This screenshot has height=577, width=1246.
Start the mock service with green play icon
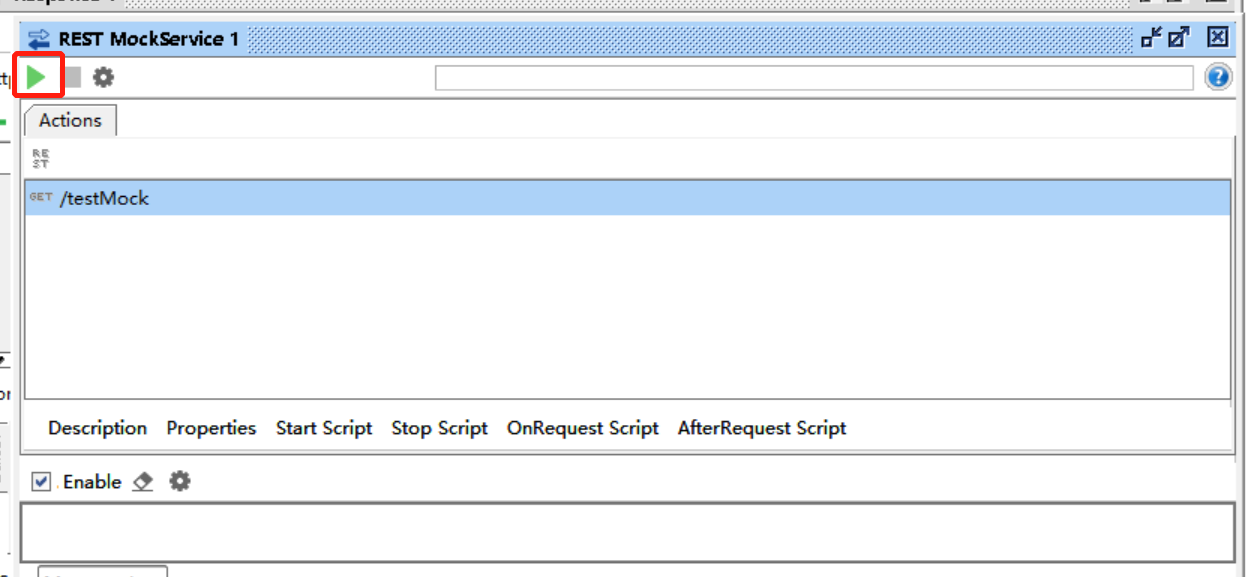(x=37, y=77)
